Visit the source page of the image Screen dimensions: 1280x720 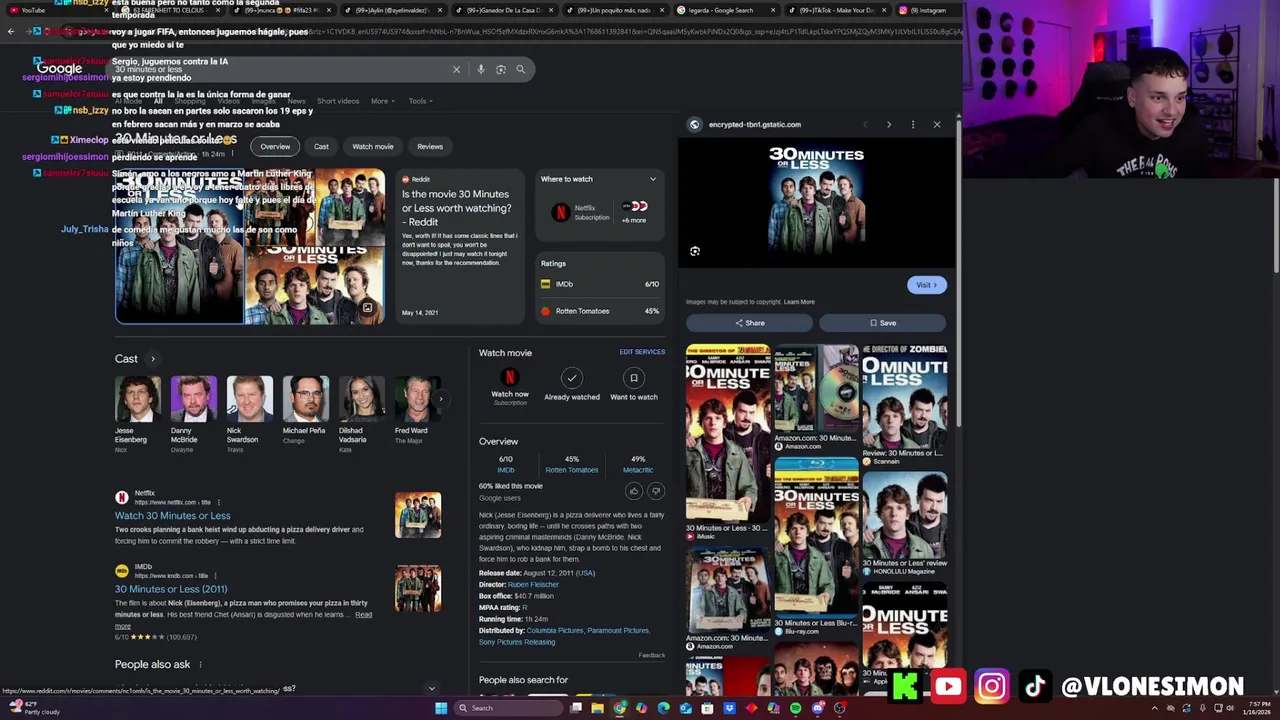point(926,285)
